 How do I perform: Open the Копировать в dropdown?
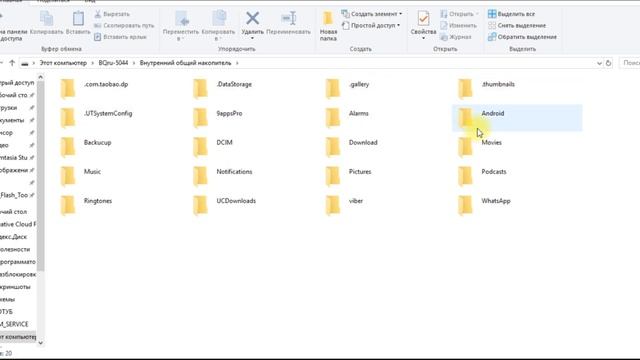(218, 26)
